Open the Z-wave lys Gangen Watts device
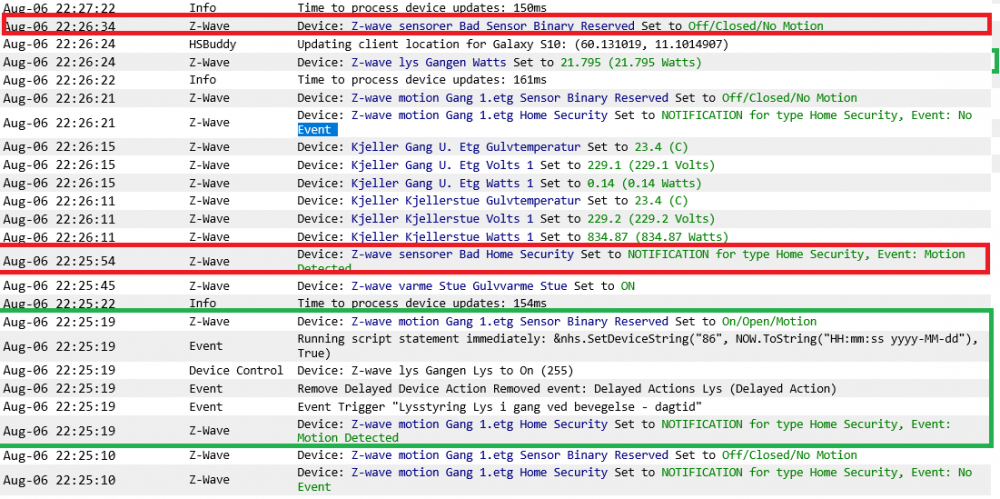1000x499 pixels. 428,62
